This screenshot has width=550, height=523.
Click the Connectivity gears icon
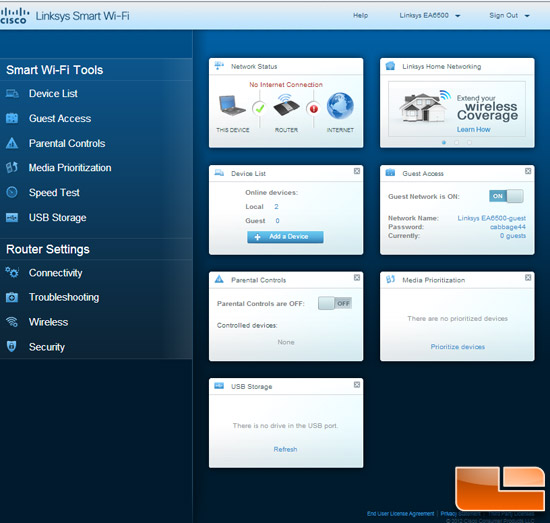point(12,272)
